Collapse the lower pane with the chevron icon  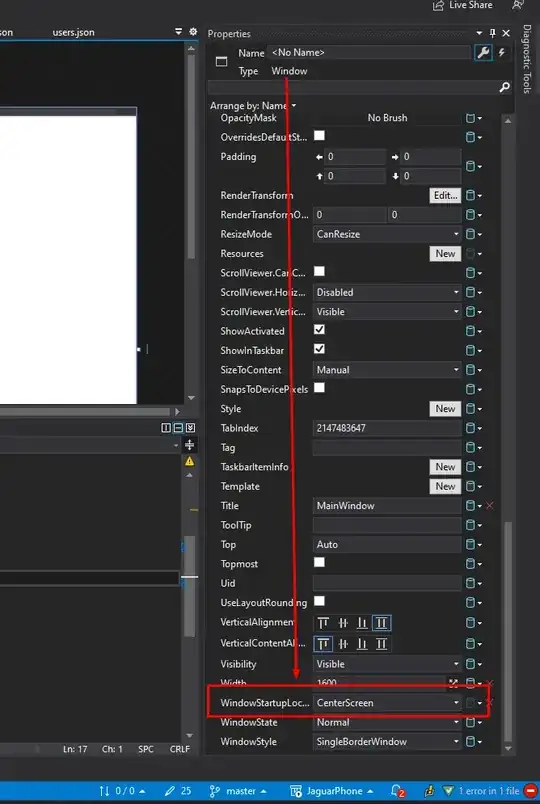tap(190, 427)
